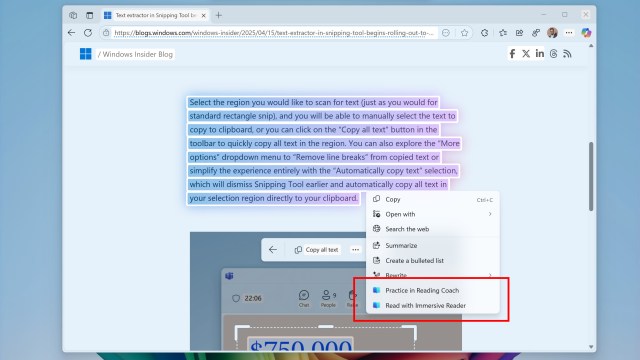
Task: Open the Collections icon in toolbar
Action: tap(519, 33)
